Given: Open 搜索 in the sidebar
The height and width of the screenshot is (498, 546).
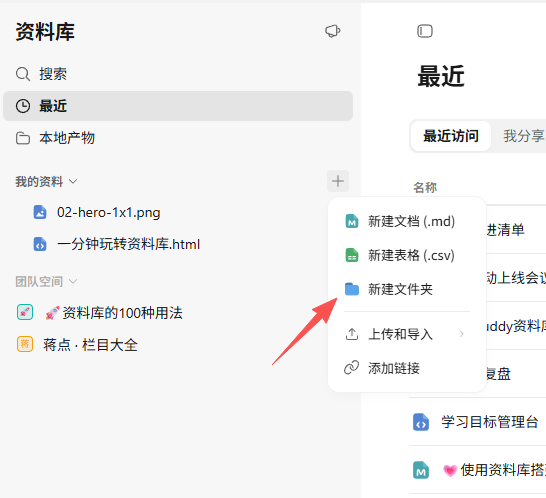Looking at the screenshot, I should click(178, 74).
